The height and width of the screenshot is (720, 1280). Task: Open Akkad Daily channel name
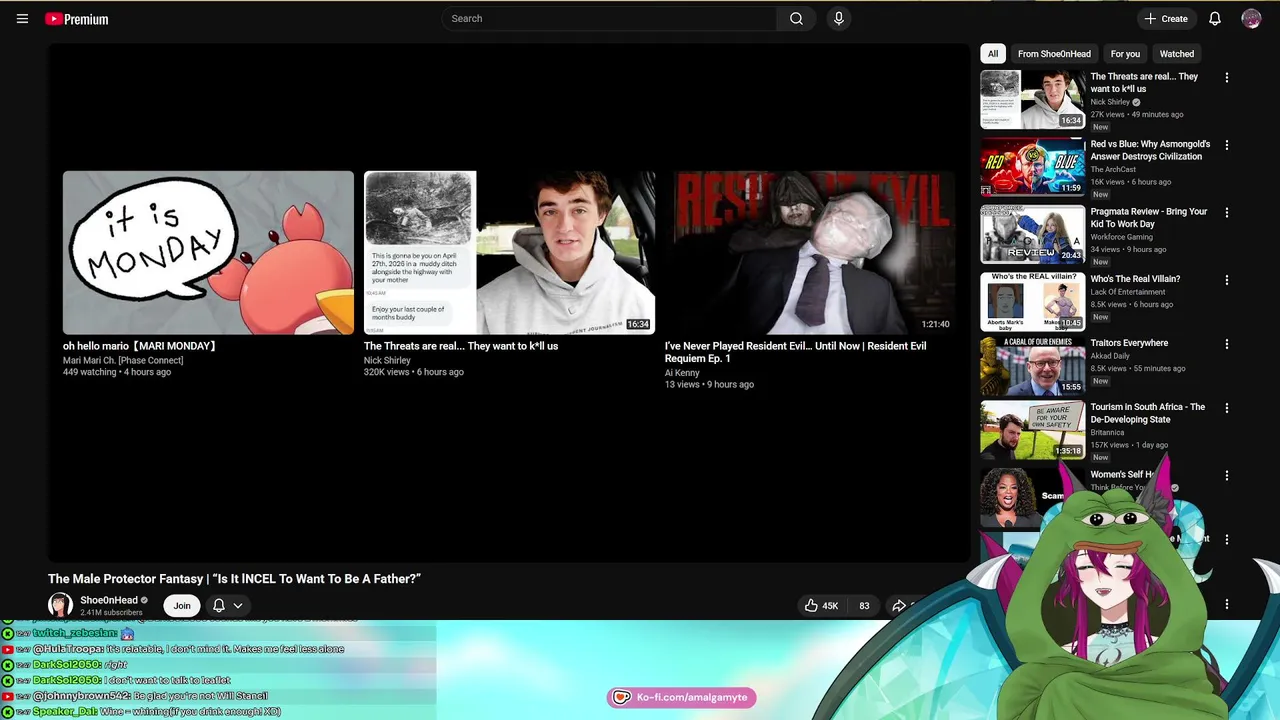tap(1110, 356)
